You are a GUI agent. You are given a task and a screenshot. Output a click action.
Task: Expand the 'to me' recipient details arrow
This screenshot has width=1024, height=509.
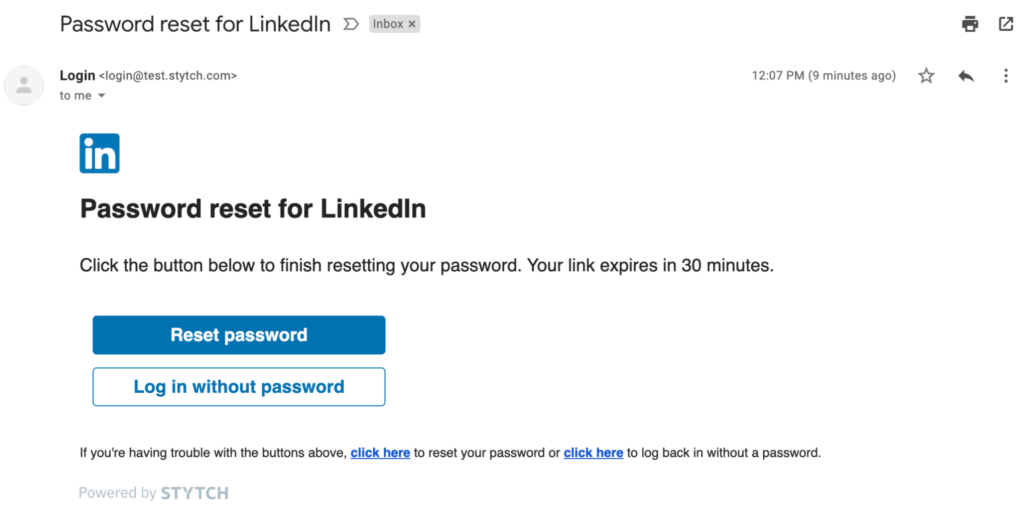coord(101,96)
